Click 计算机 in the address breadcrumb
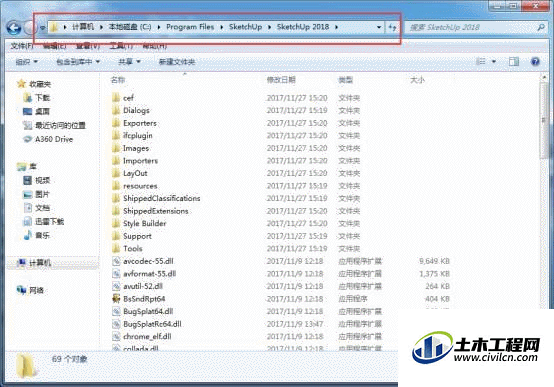554x387 pixels. 83,27
